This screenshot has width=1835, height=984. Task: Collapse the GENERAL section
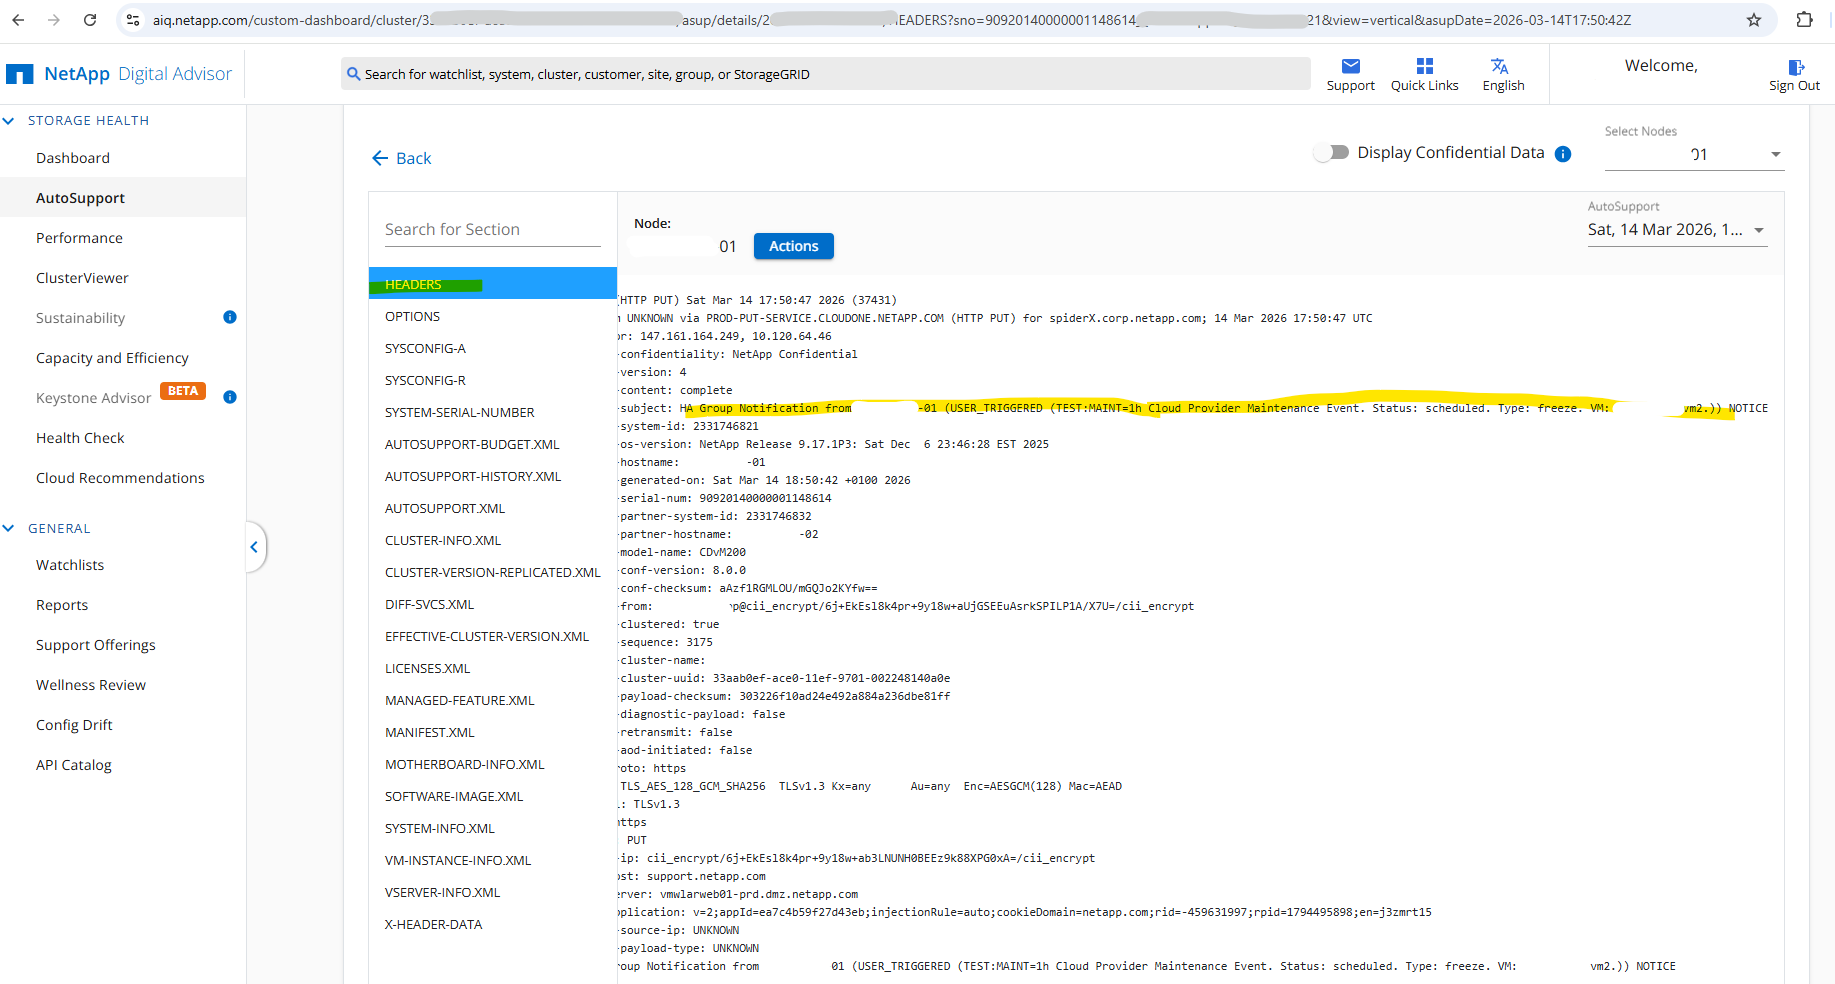click(x=9, y=528)
